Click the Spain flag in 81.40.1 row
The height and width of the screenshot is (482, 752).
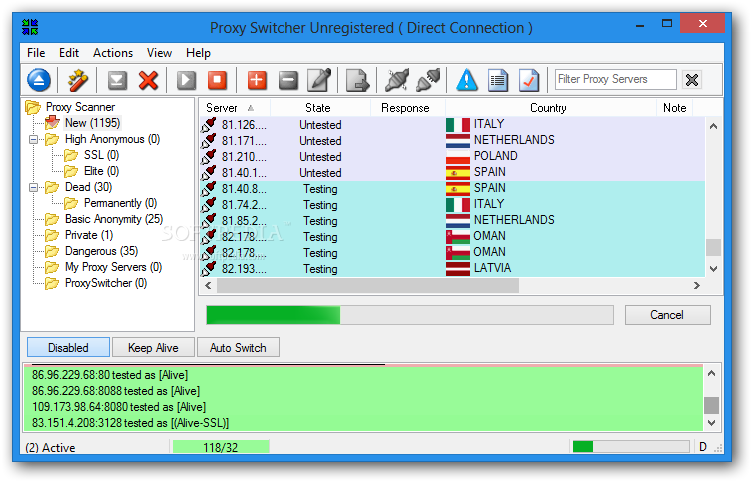458,173
